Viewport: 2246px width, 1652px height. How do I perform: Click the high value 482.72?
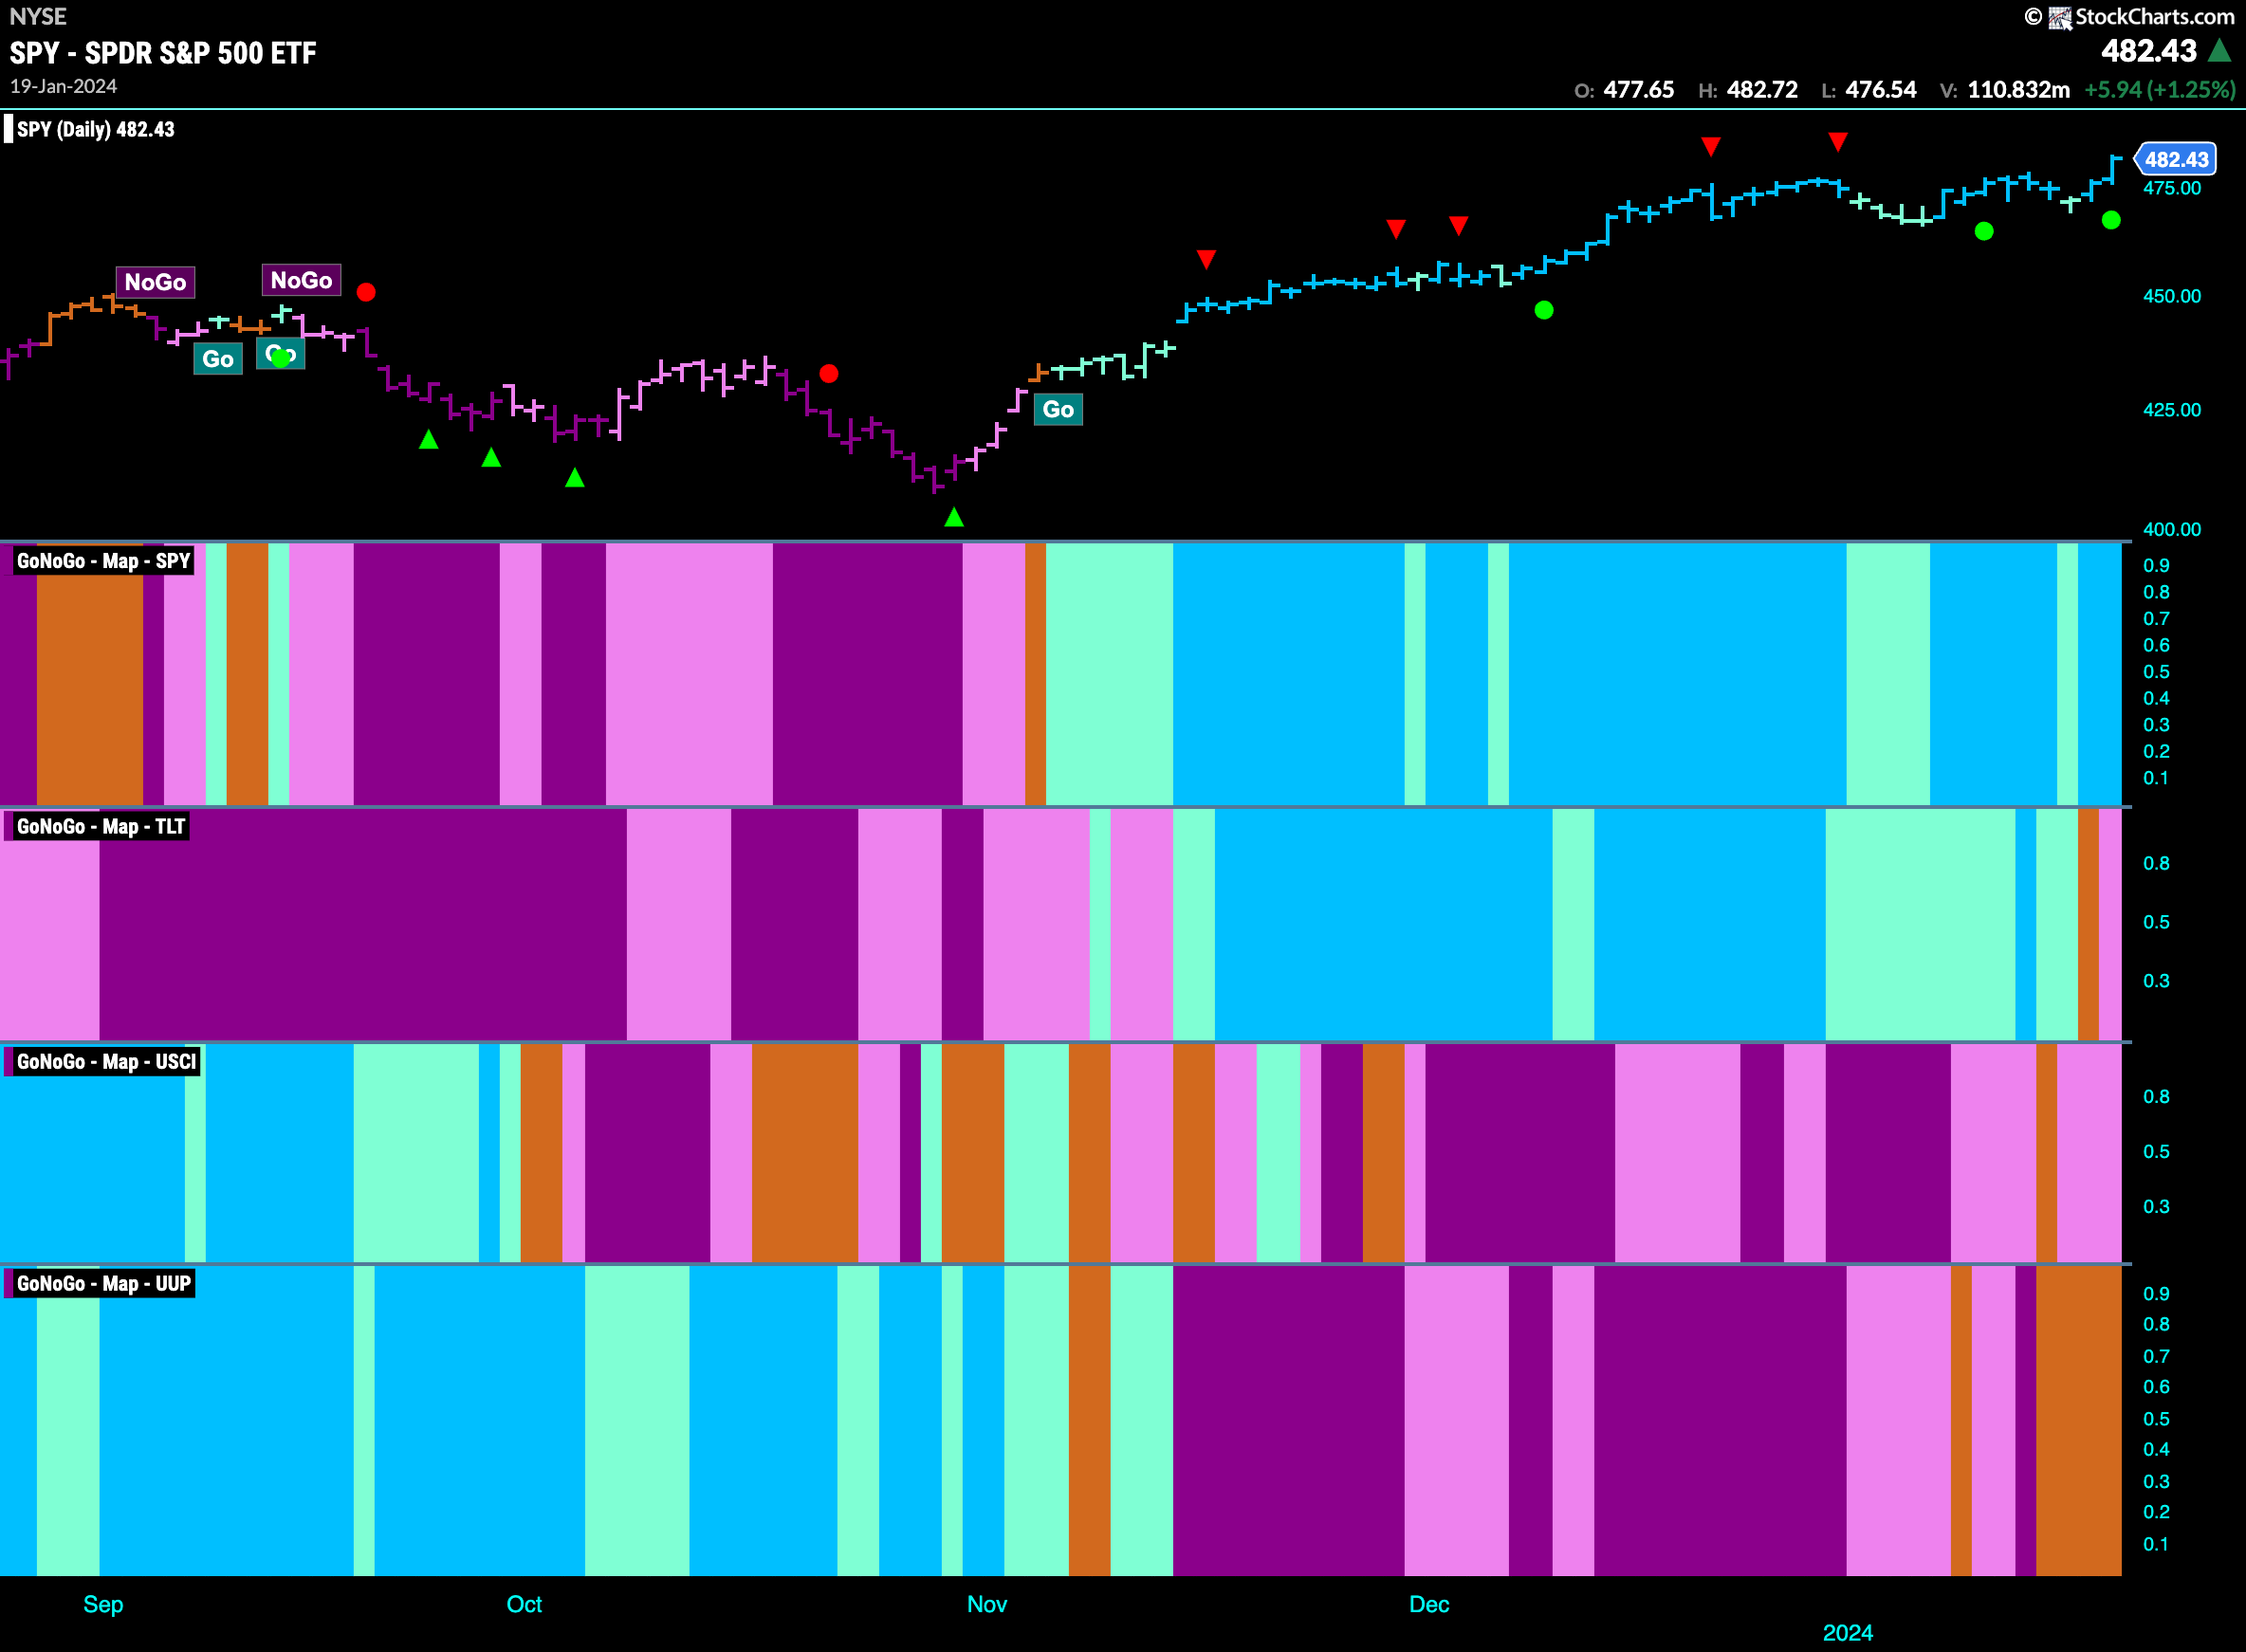(x=1762, y=90)
